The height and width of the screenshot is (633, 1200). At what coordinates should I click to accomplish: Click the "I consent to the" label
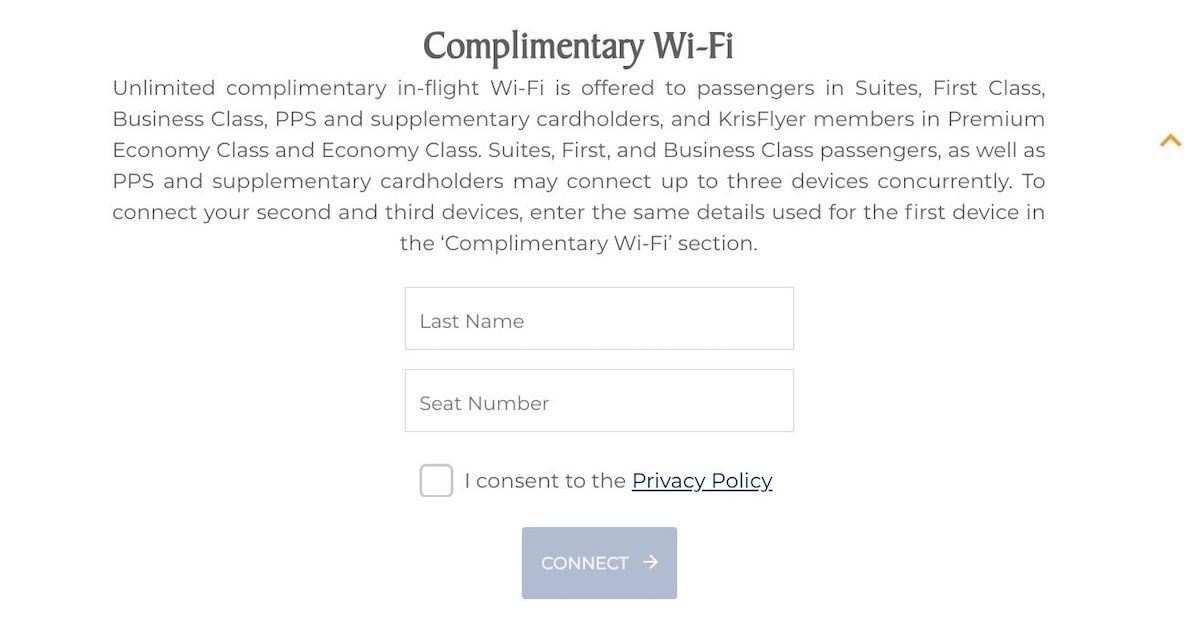[x=545, y=481]
